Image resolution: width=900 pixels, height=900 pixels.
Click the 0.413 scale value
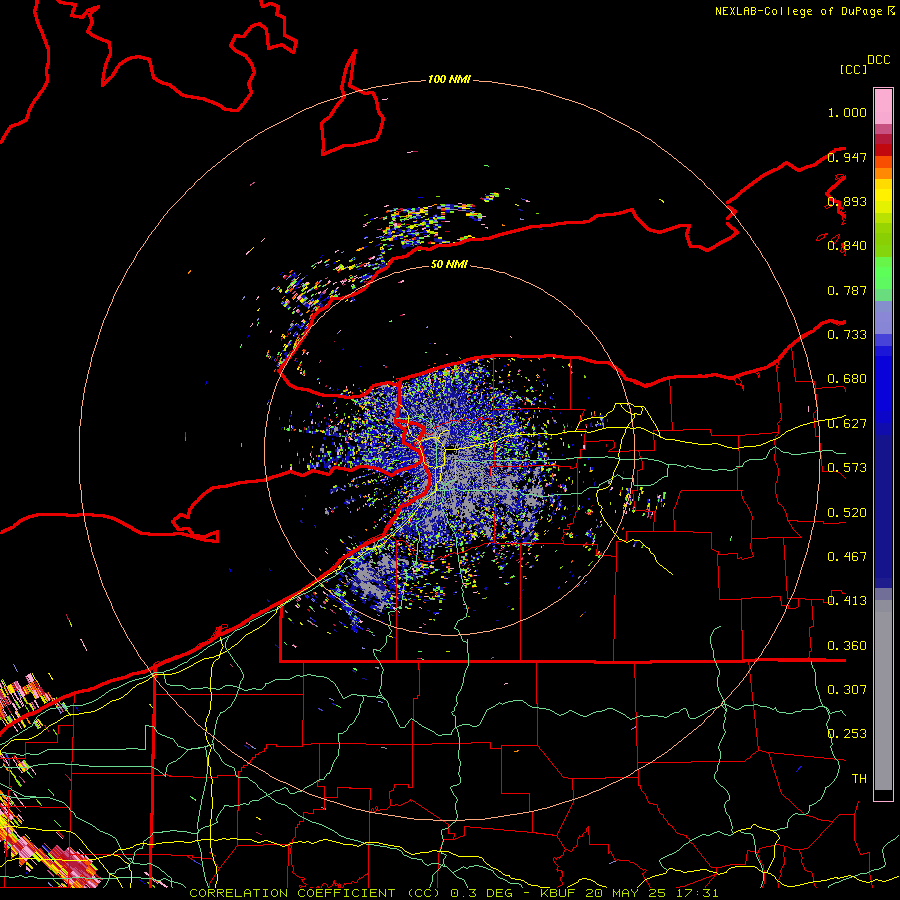coord(847,601)
